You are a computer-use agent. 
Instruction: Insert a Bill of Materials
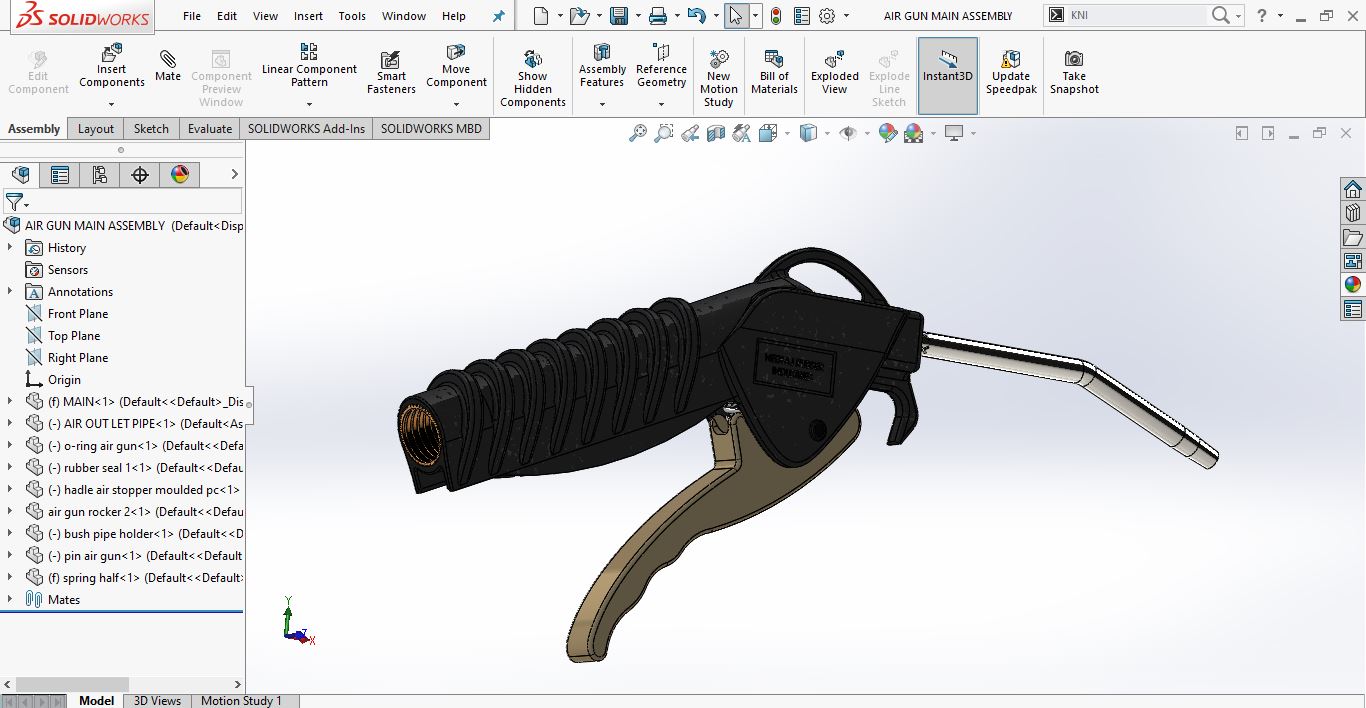[774, 72]
